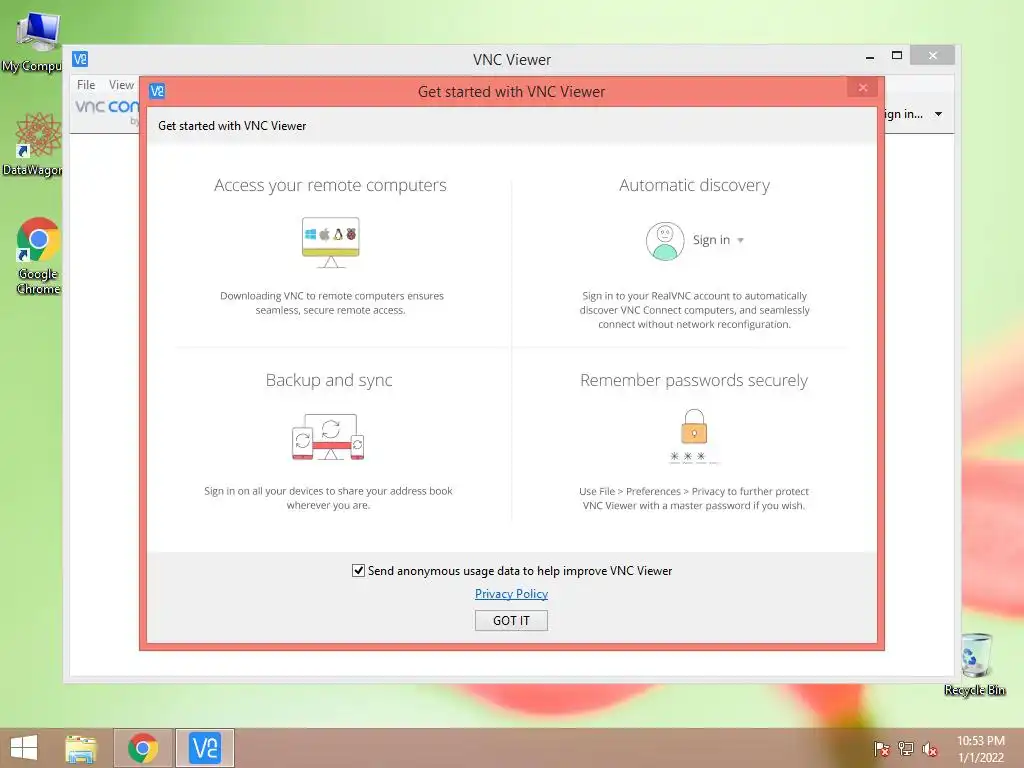Select the Recycle Bin desktop icon

click(974, 664)
